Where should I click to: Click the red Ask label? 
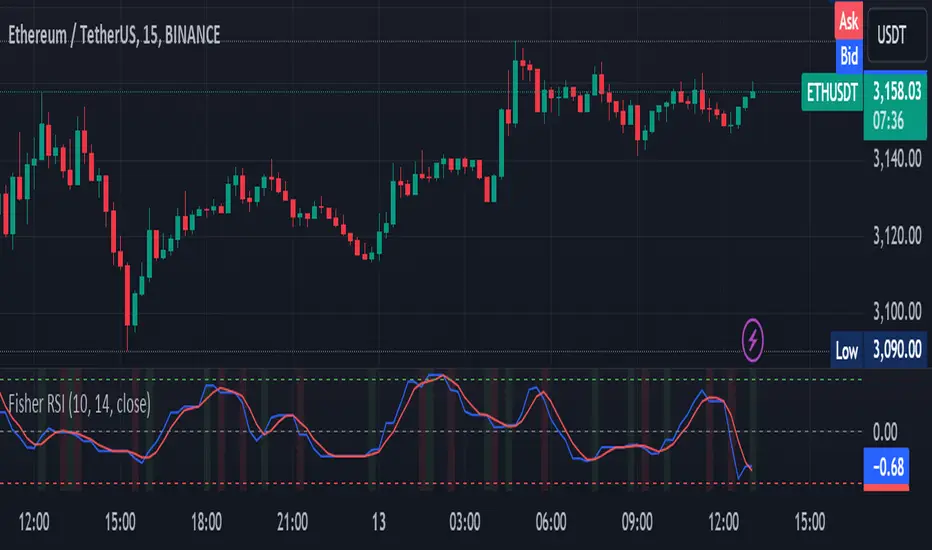tap(848, 21)
